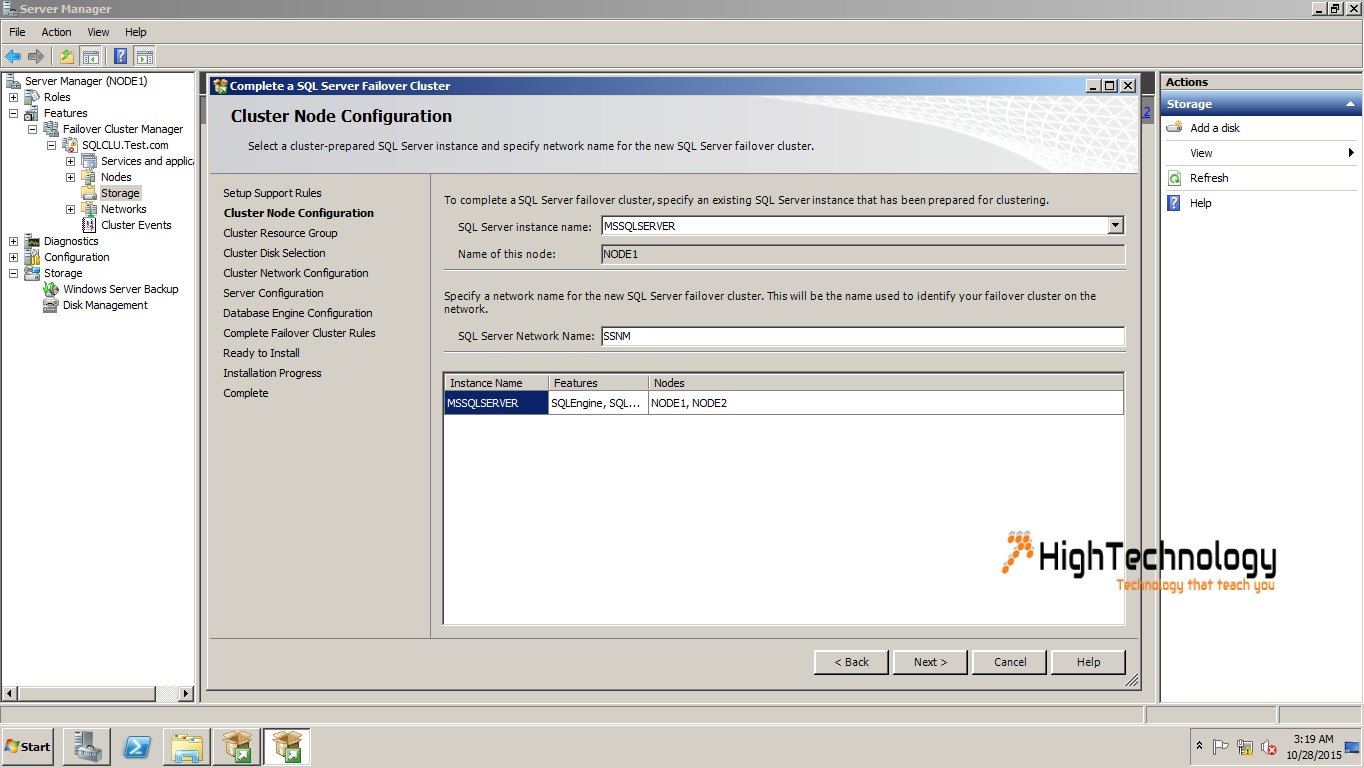Open the View menu
The width and height of the screenshot is (1364, 768).
(x=98, y=32)
